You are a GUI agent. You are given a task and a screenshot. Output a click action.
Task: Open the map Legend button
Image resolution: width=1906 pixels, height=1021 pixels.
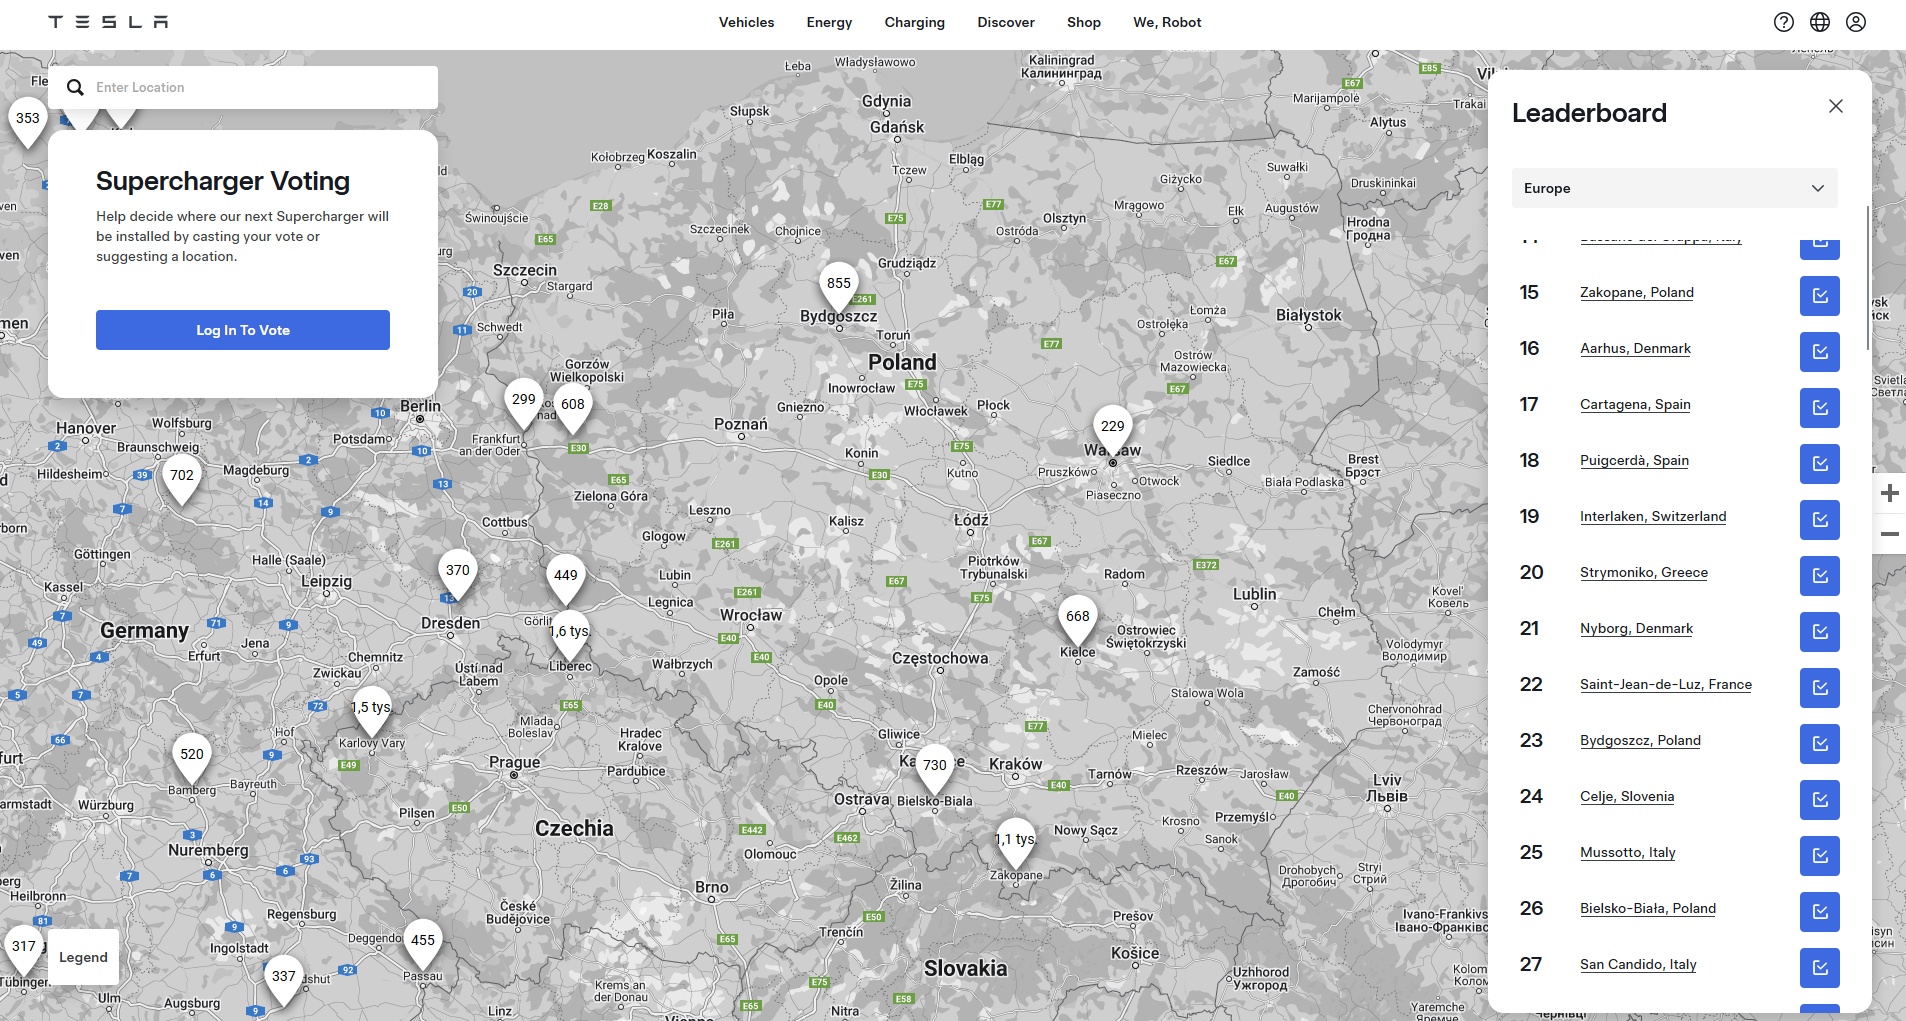pos(83,957)
